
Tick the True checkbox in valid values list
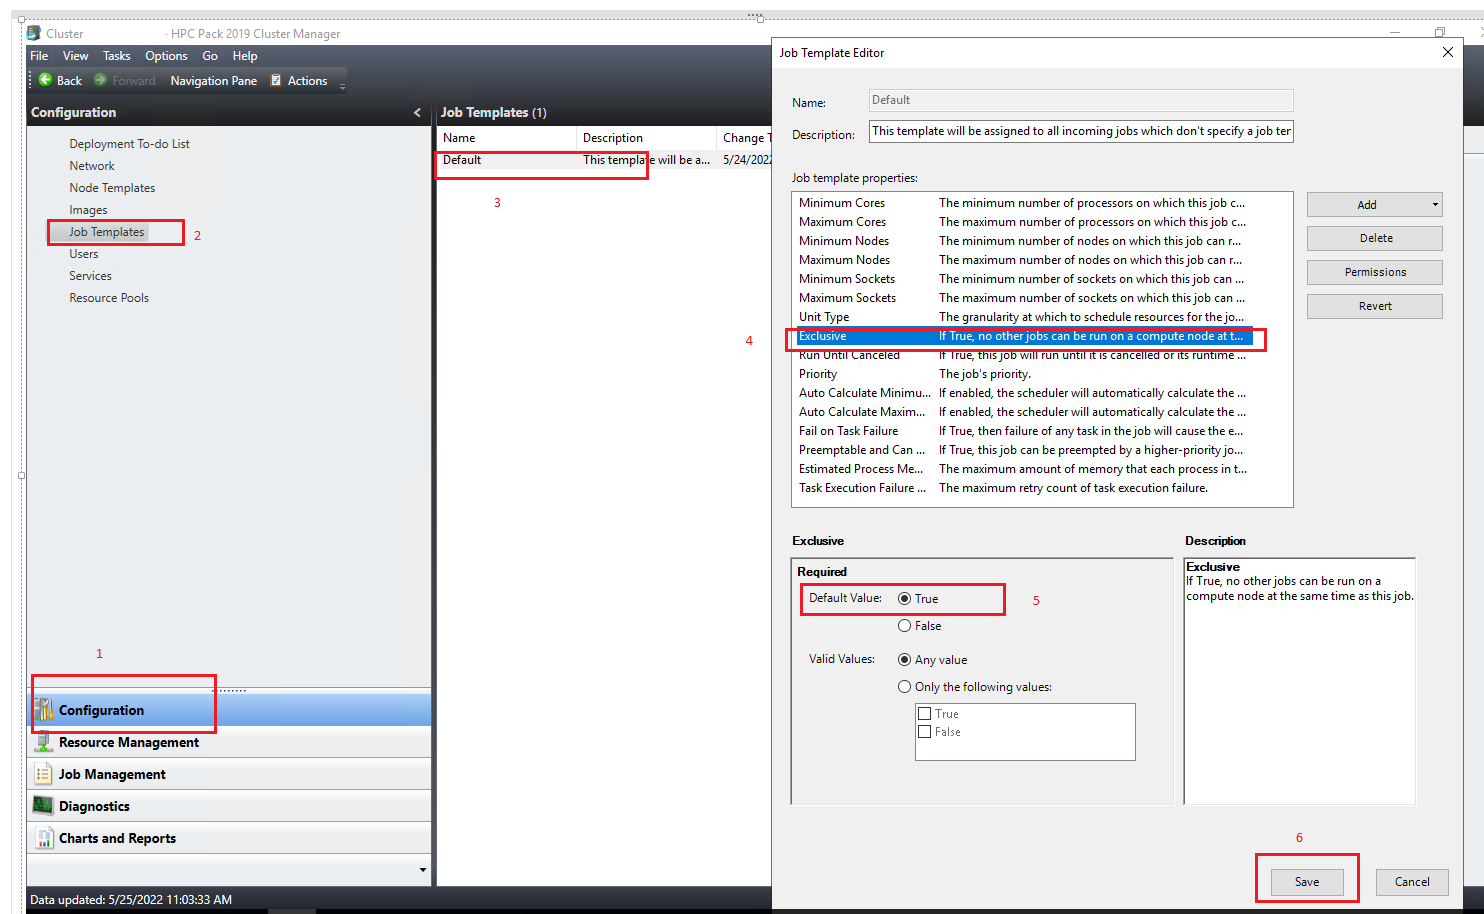(x=925, y=714)
